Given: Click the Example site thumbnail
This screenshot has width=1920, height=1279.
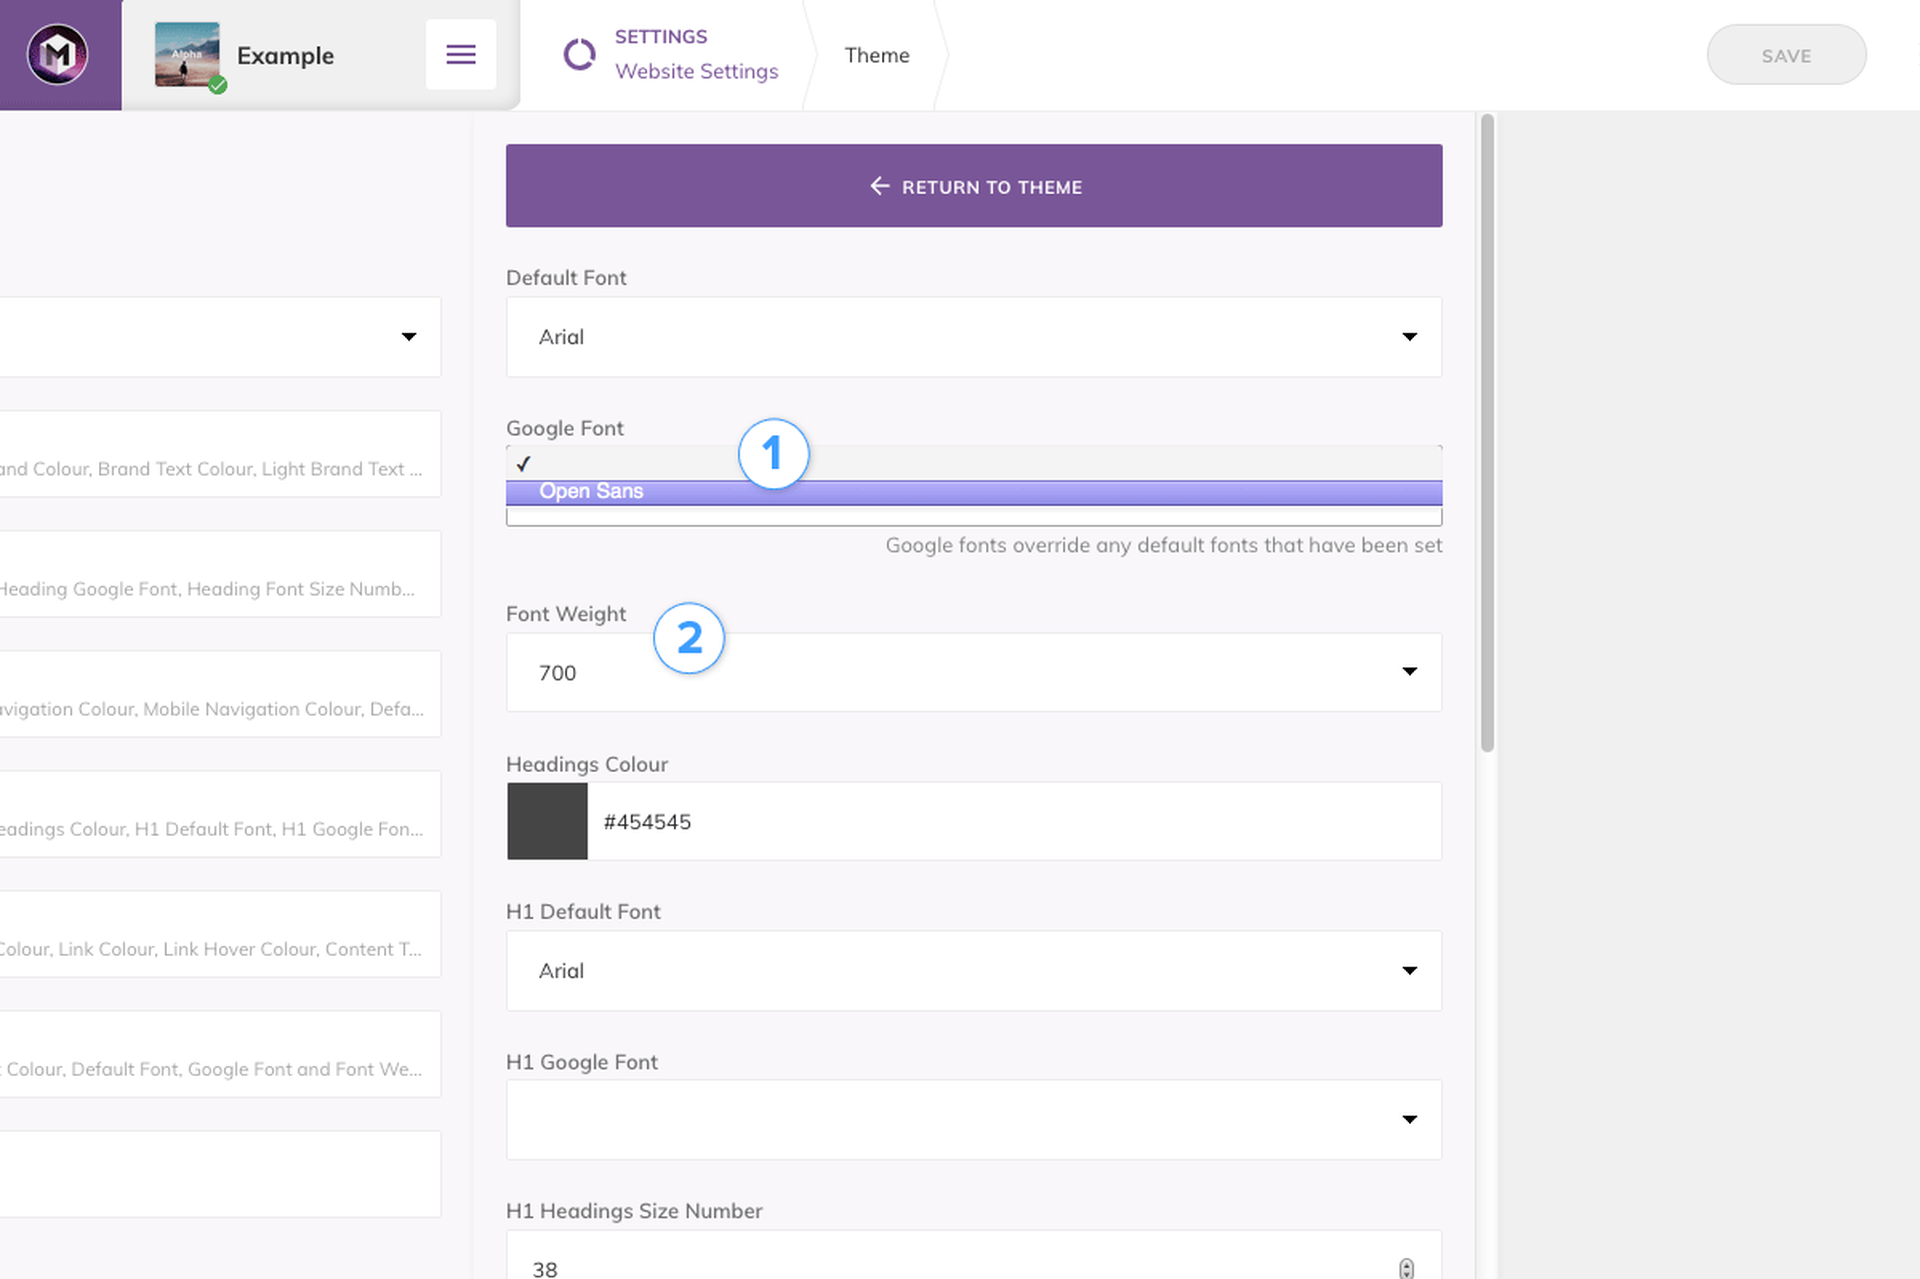Looking at the screenshot, I should pyautogui.click(x=187, y=55).
